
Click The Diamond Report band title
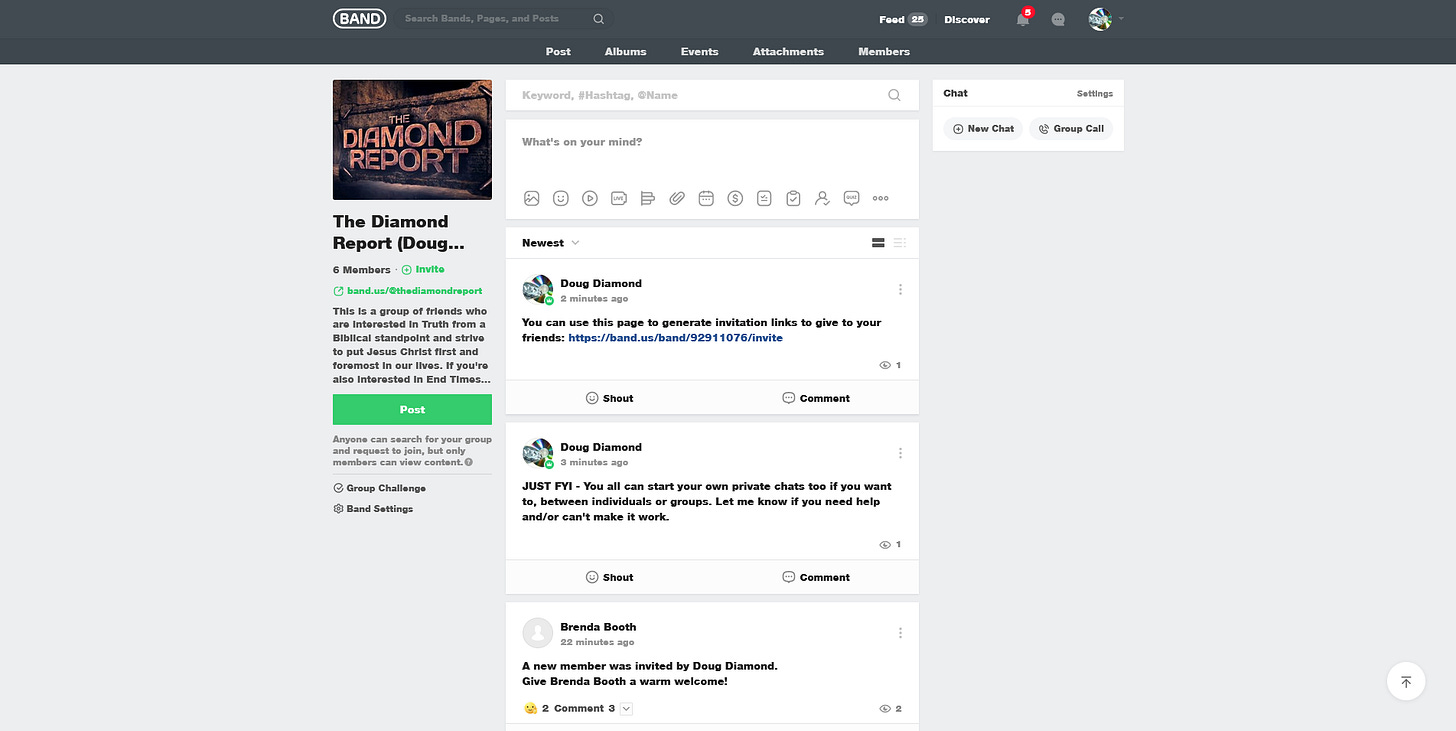[x=398, y=232]
